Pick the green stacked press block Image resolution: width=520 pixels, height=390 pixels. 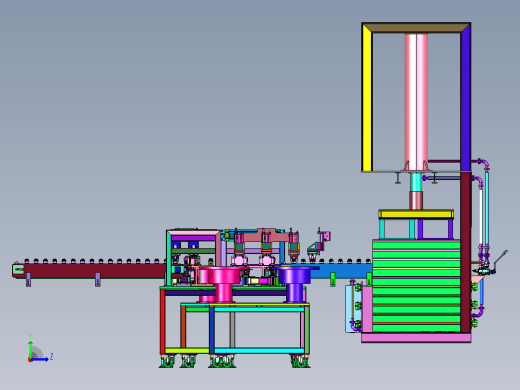coord(416,286)
